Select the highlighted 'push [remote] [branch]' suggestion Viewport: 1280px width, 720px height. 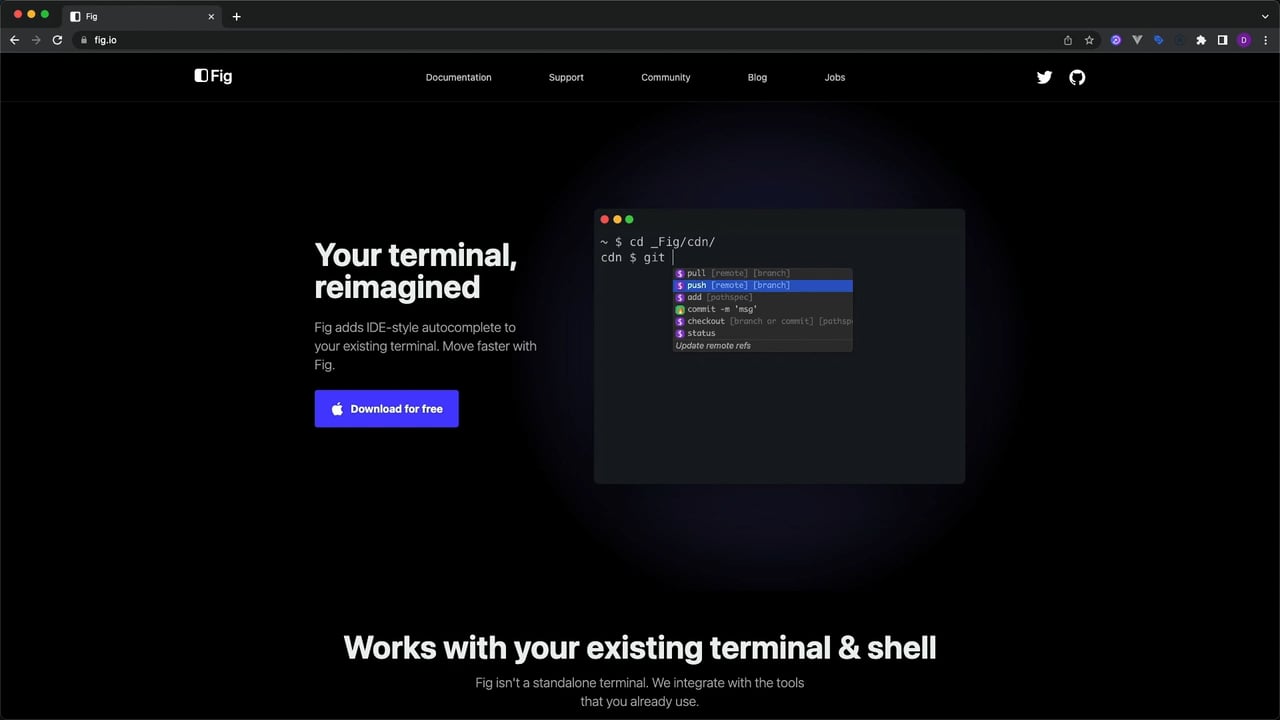tap(763, 285)
